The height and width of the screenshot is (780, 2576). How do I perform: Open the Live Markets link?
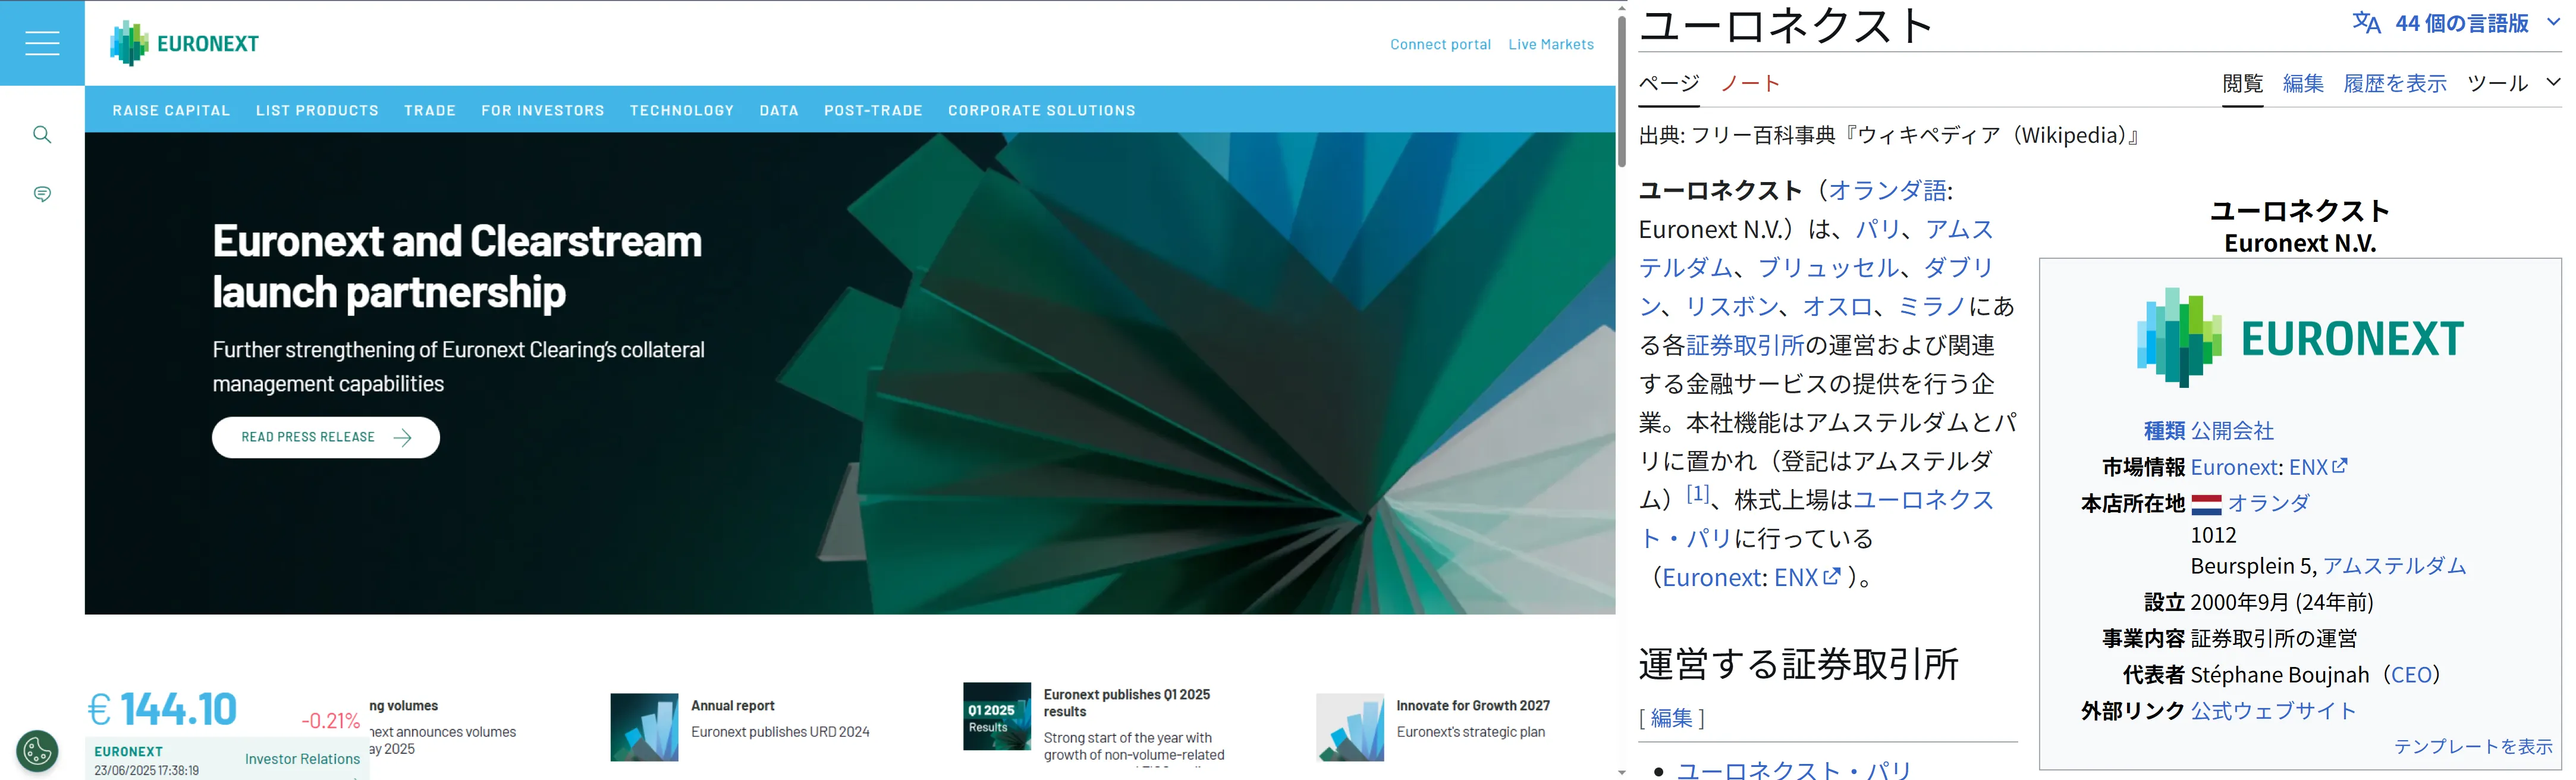pyautogui.click(x=1551, y=44)
